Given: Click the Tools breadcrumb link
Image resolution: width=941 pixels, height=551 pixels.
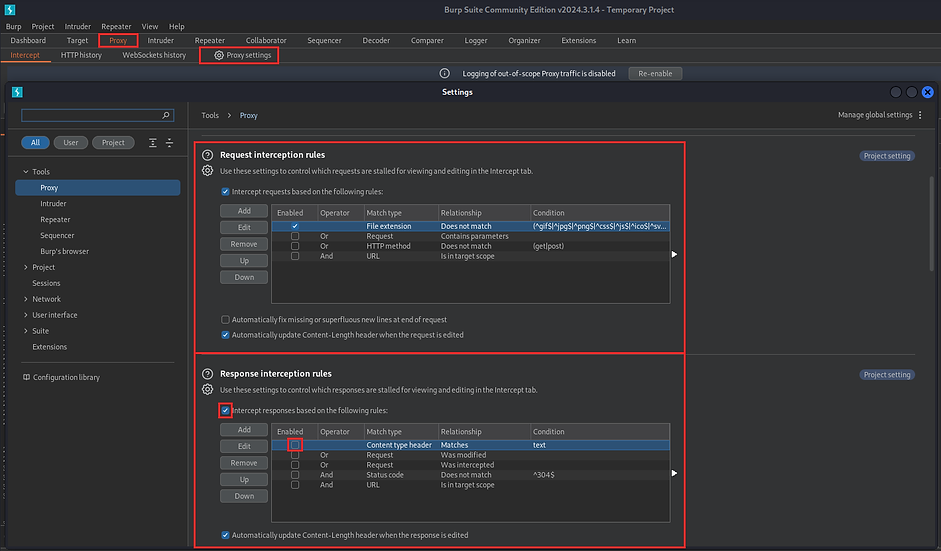Looking at the screenshot, I should 210,115.
